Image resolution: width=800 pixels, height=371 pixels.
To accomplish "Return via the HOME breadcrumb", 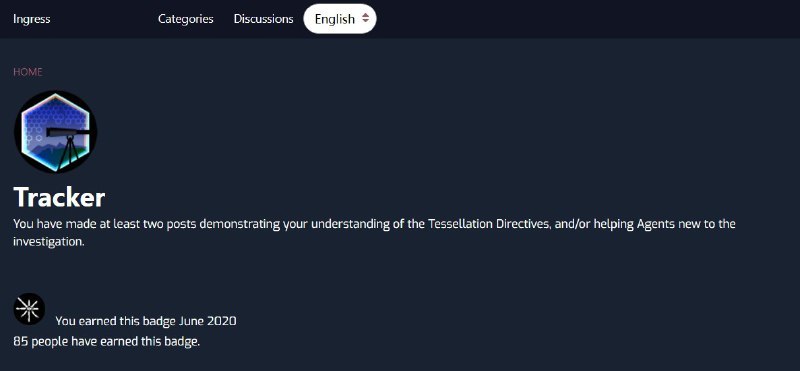I will (28, 72).
